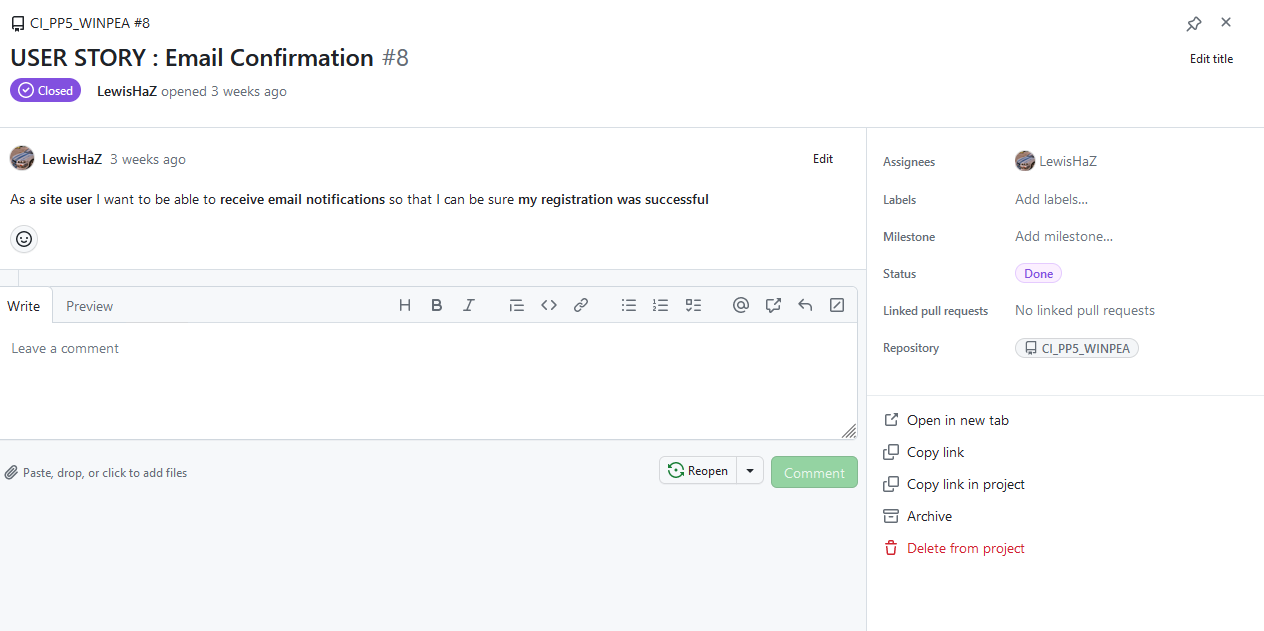Insert a task list
Image resolution: width=1264 pixels, height=631 pixels.
(x=693, y=306)
